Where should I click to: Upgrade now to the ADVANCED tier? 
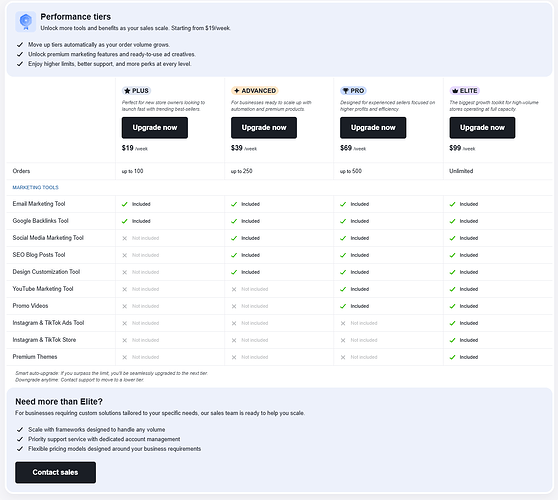tap(264, 128)
